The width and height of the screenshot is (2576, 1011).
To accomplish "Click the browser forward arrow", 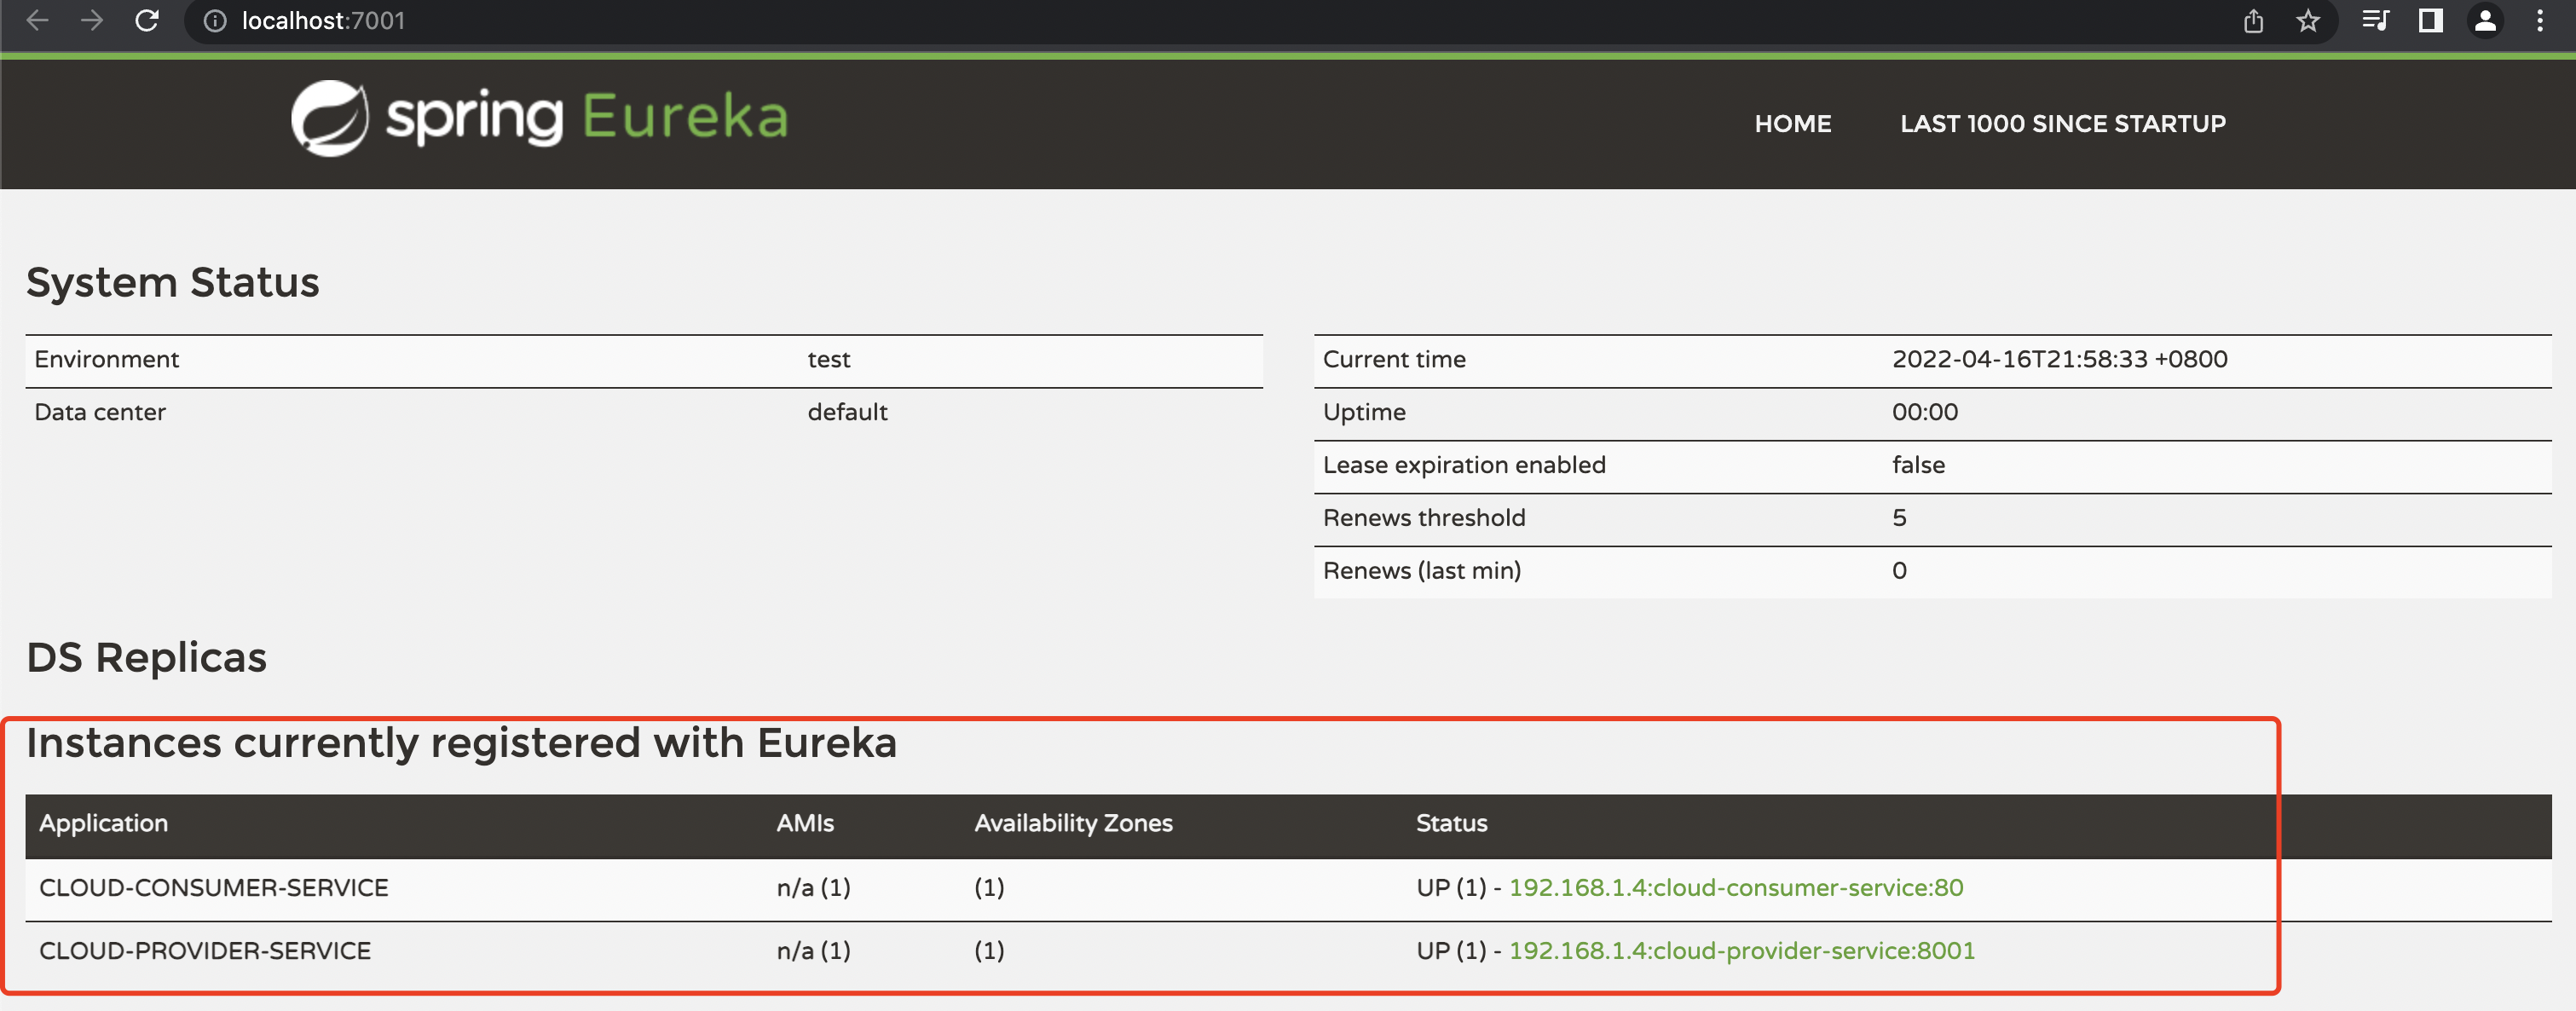I will click(92, 20).
